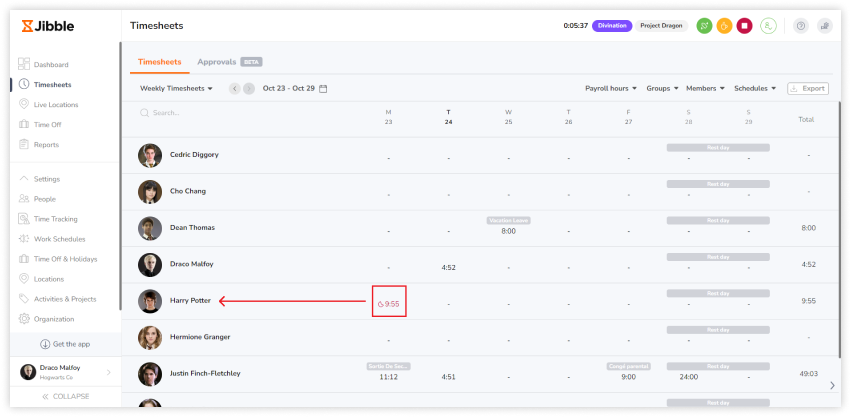Click the green outlined member icon
The height and width of the screenshot is (417, 851).
768,26
